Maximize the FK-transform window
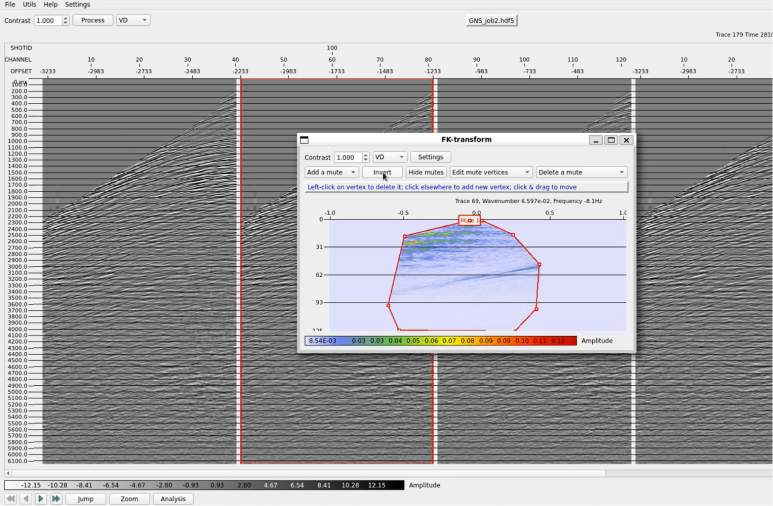The height and width of the screenshot is (506, 773). 611,140
